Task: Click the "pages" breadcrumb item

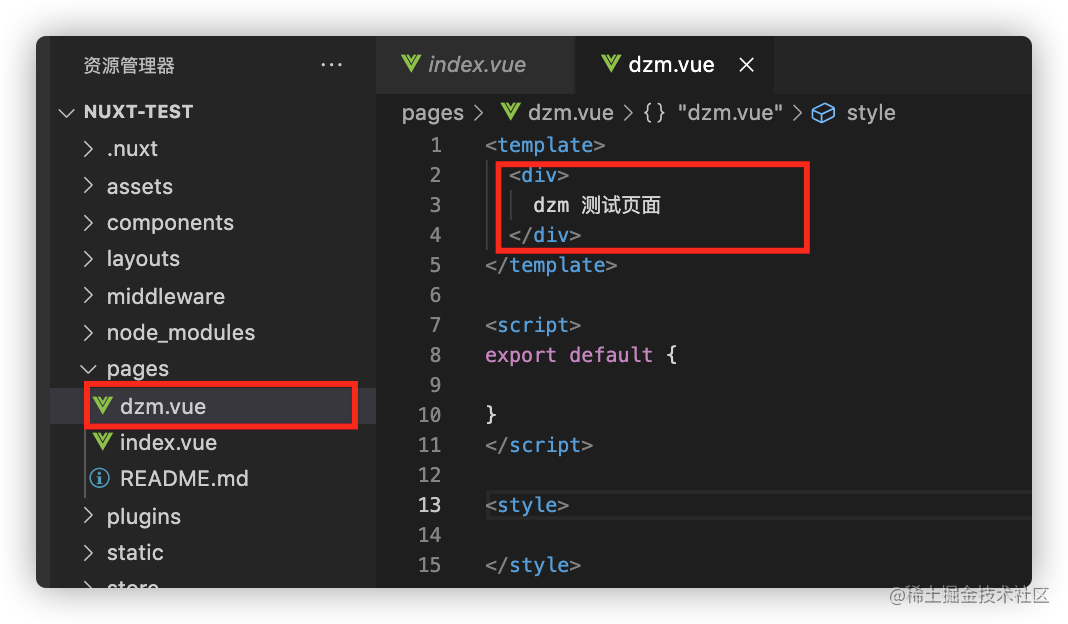Action: point(432,112)
